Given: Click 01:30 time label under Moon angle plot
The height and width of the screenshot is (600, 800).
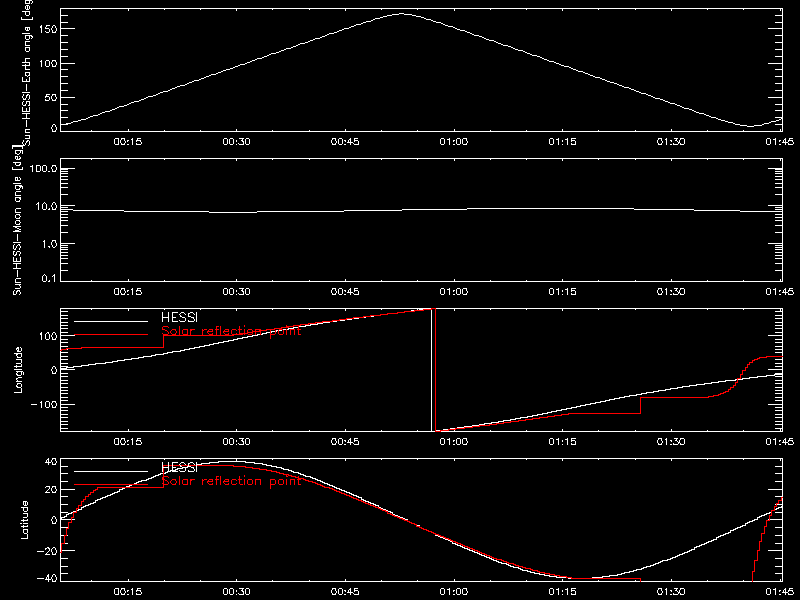Looking at the screenshot, I should click(x=671, y=291).
